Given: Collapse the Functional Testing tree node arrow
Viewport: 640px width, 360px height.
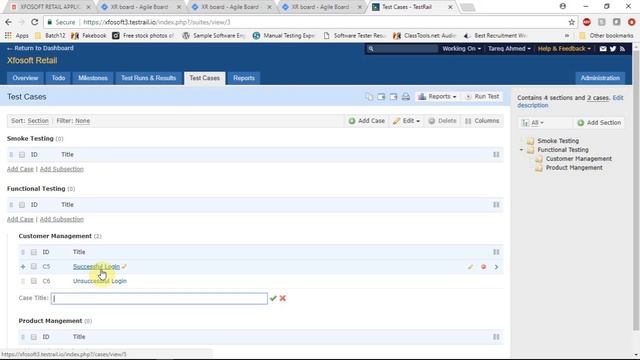Looking at the screenshot, I should 521,150.
